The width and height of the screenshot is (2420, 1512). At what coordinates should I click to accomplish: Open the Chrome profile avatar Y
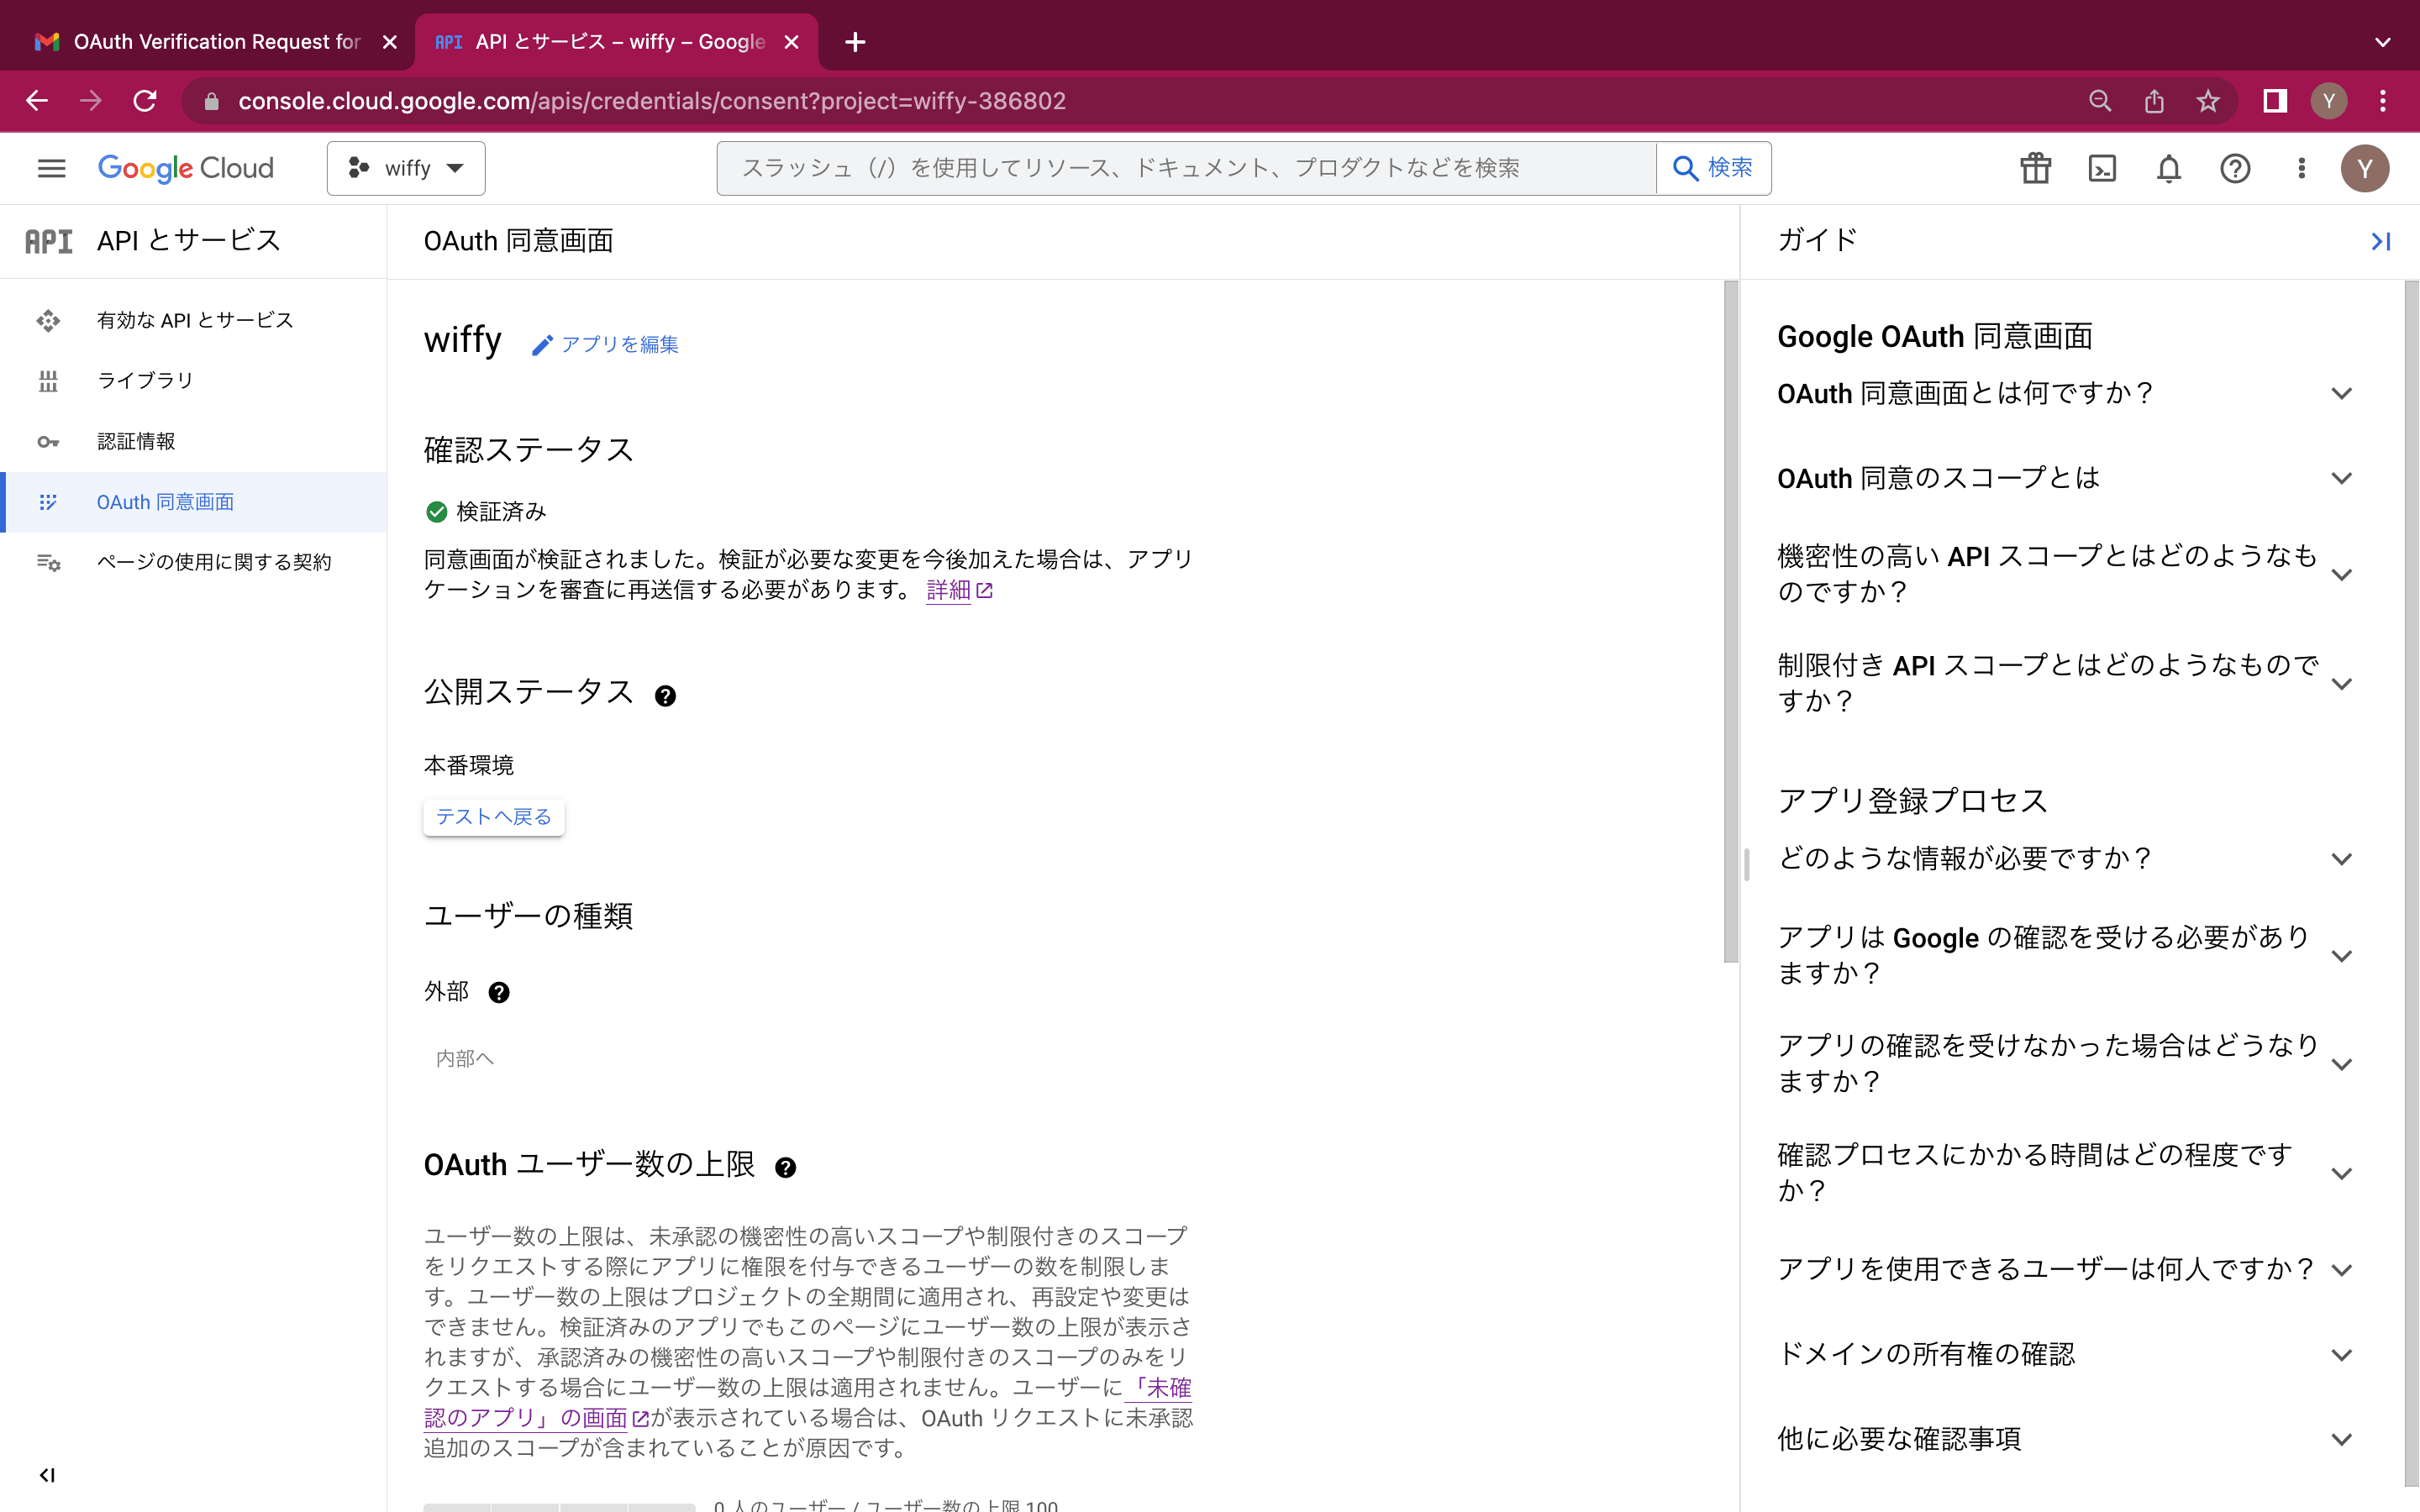point(2329,101)
